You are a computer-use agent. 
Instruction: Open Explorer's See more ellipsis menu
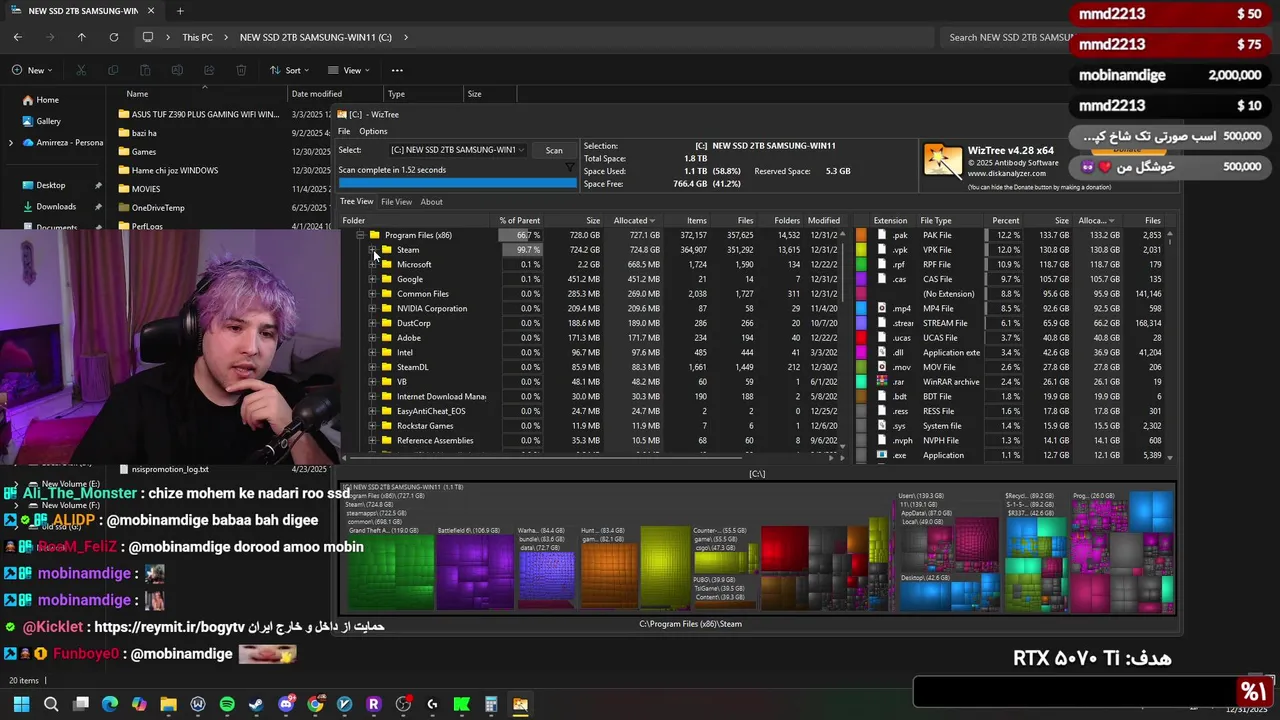click(397, 70)
